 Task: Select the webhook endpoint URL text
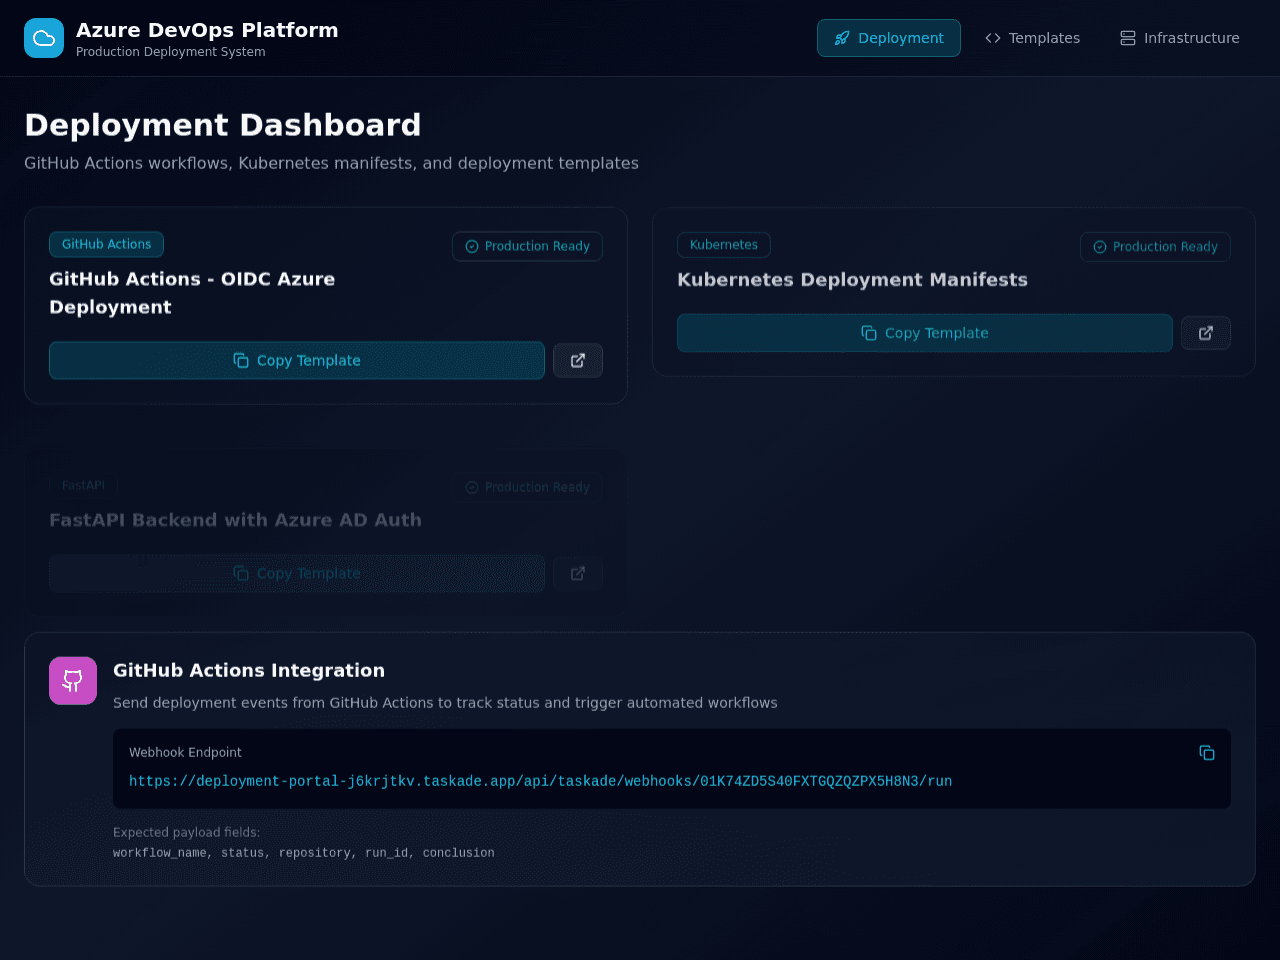540,781
